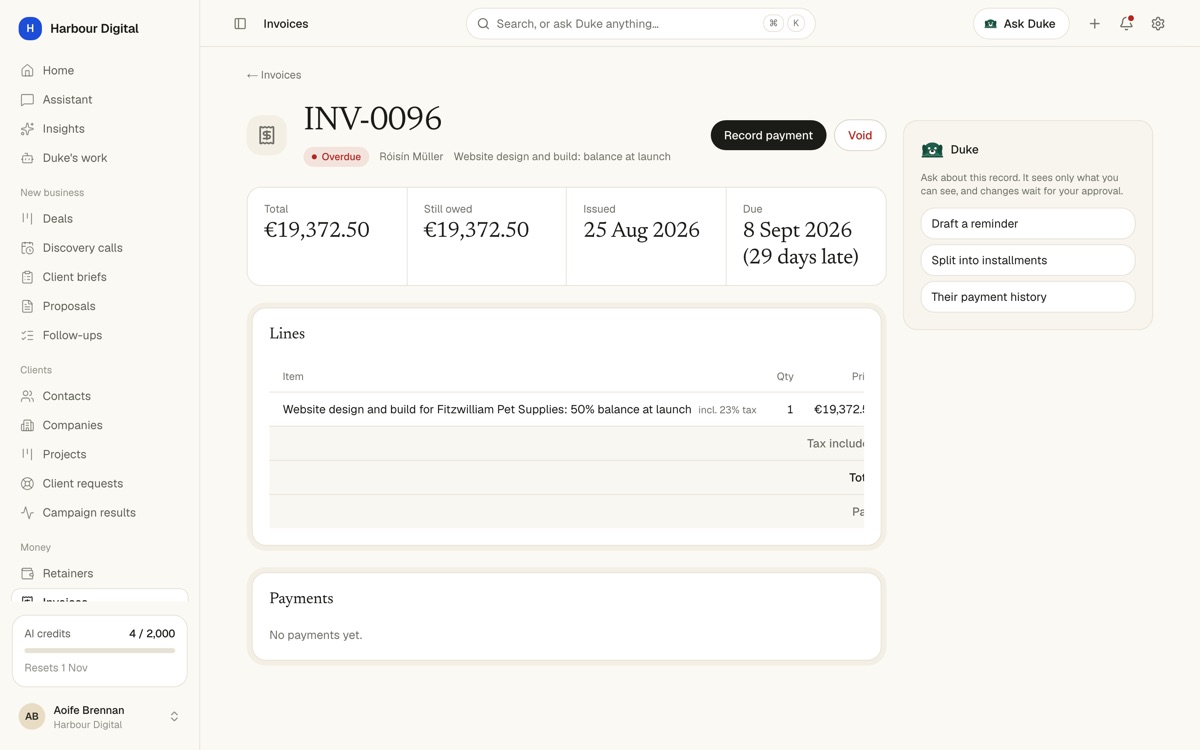Viewport: 1200px width, 750px height.
Task: Choose Their payment history suggestion
Action: (x=1028, y=297)
